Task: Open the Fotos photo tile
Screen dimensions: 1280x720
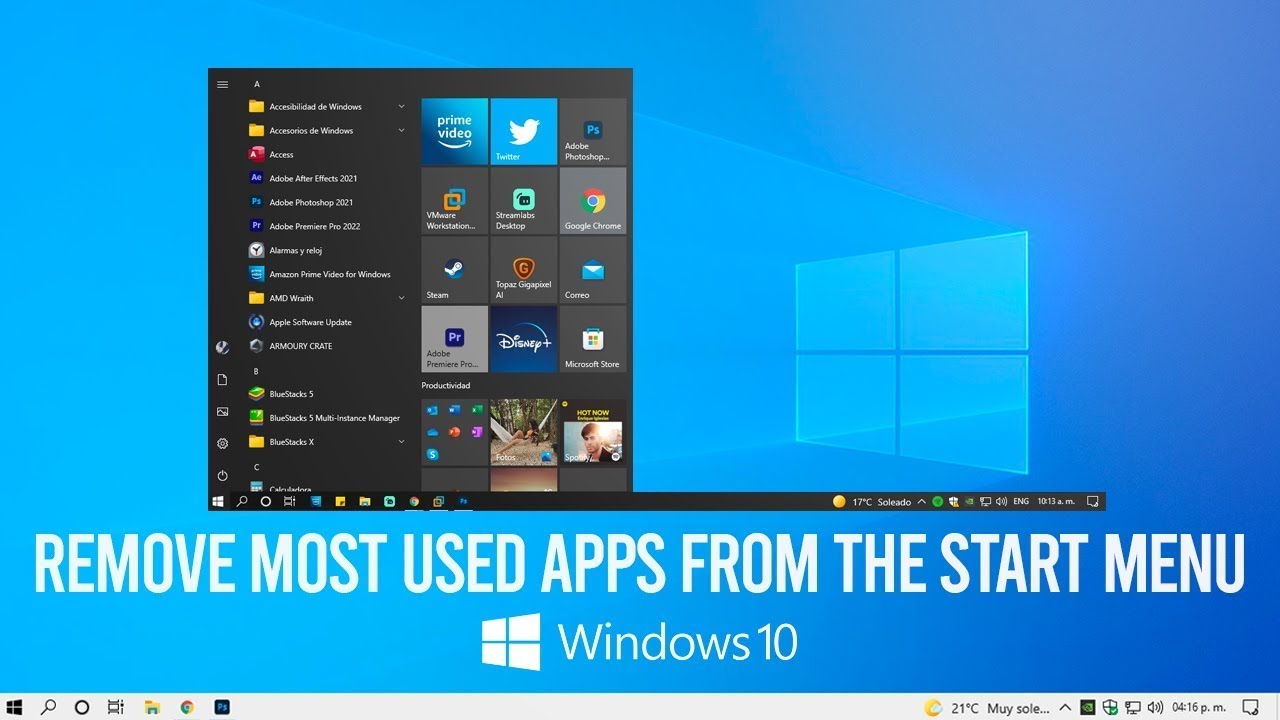Action: 524,432
